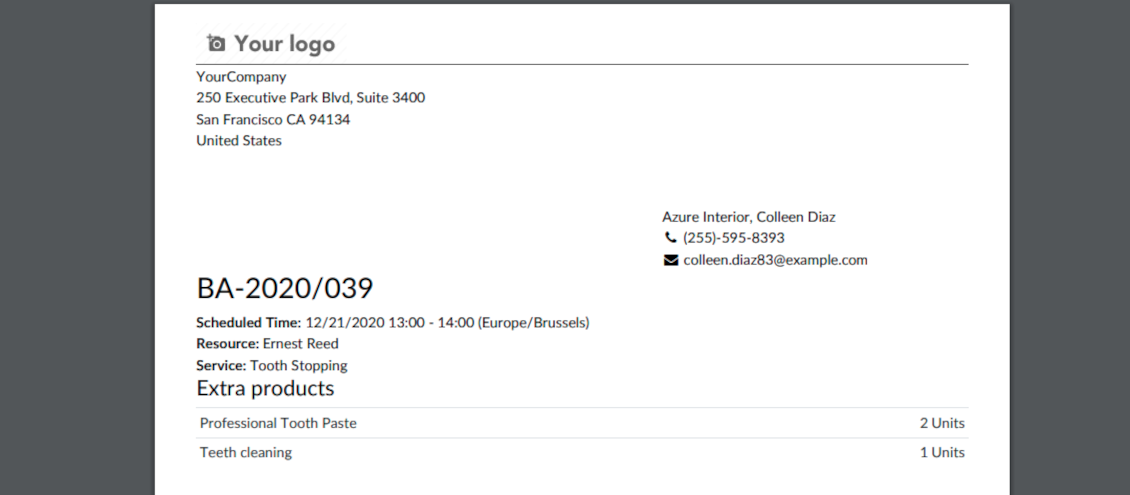Click the Tooth Stopping service name

[298, 366]
